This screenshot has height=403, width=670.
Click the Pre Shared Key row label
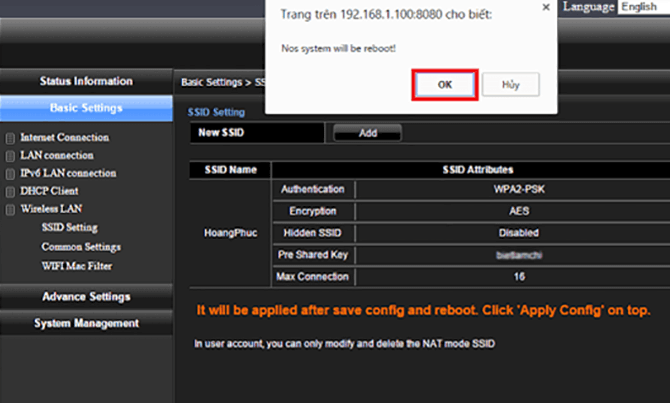coord(313,255)
